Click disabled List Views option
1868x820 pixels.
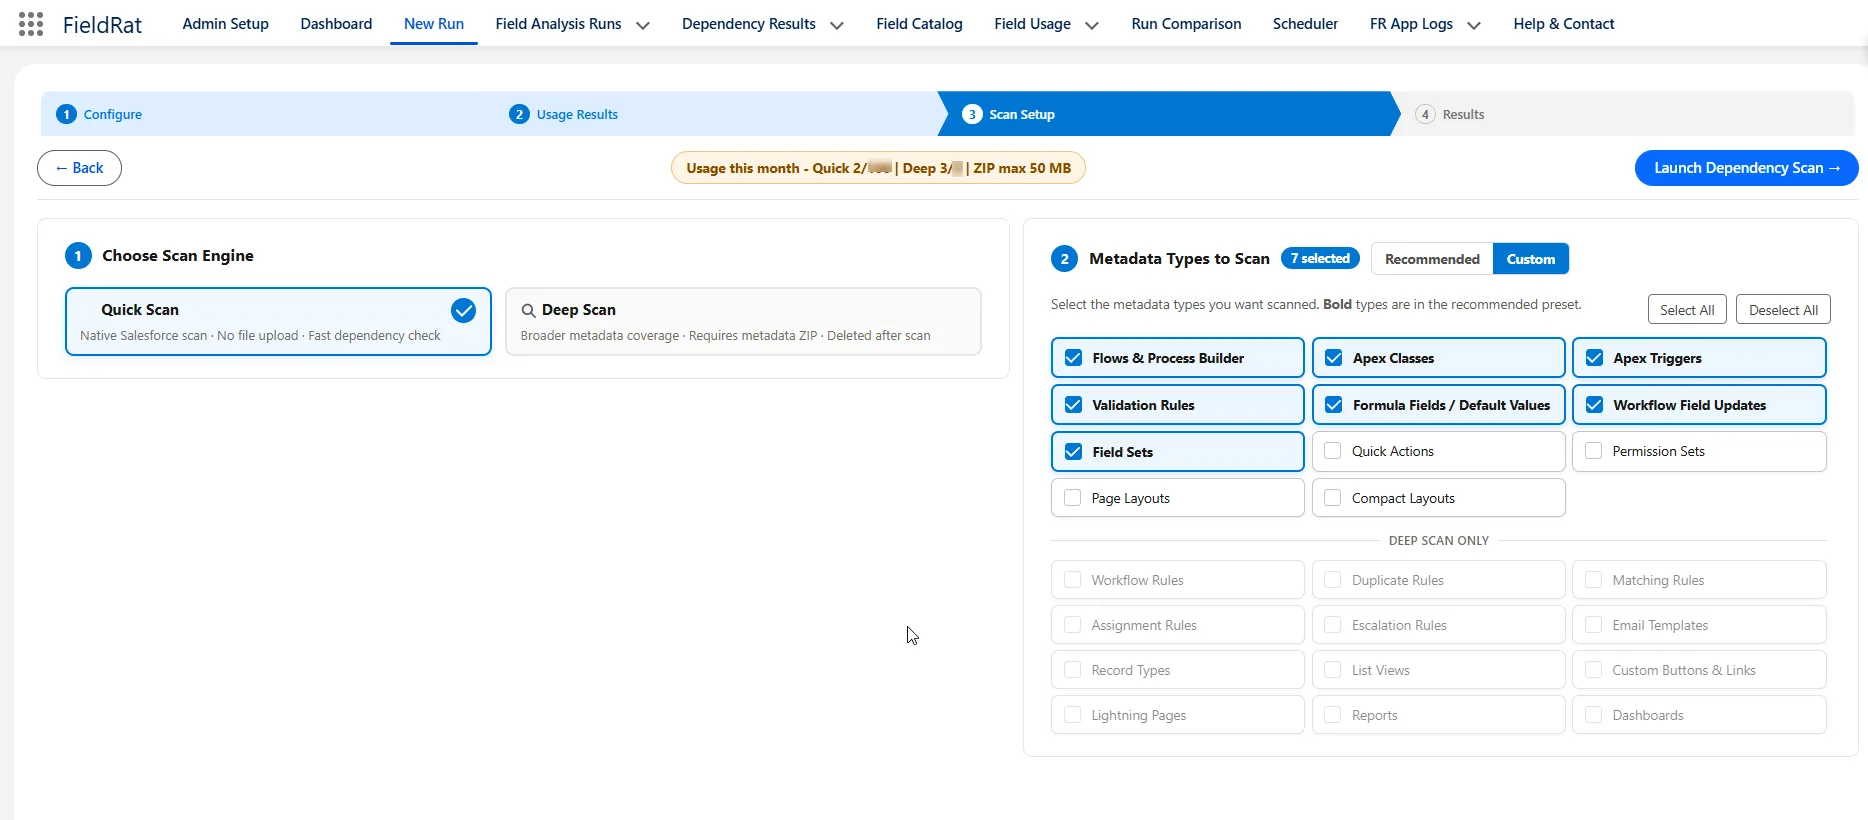click(1438, 670)
